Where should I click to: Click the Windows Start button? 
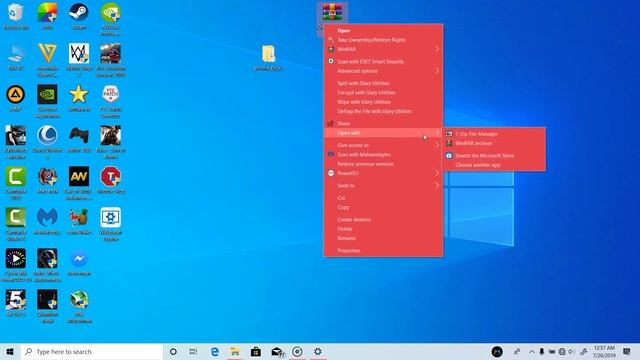10,351
